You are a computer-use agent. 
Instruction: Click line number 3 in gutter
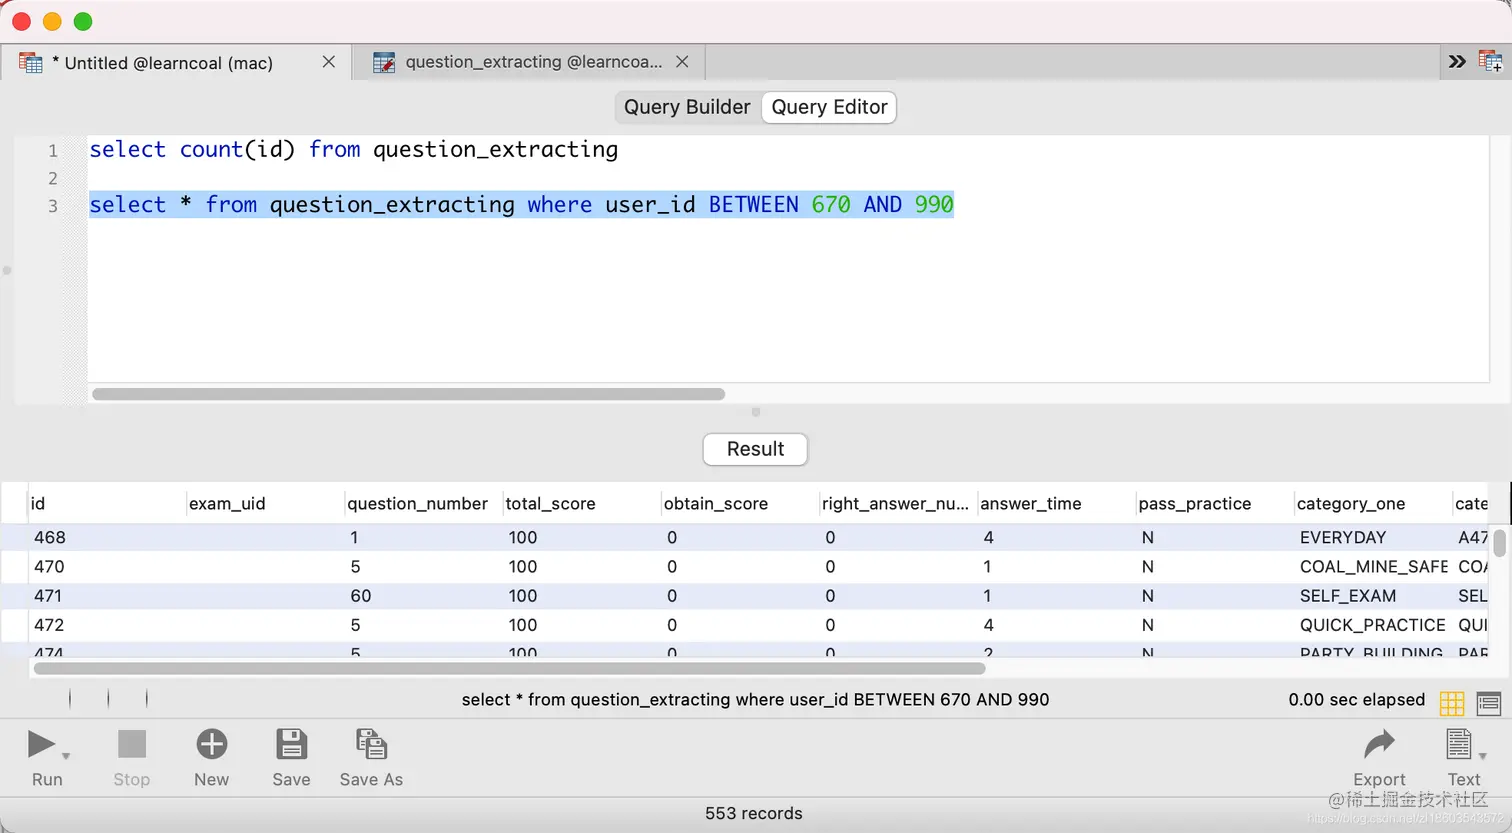coord(53,206)
